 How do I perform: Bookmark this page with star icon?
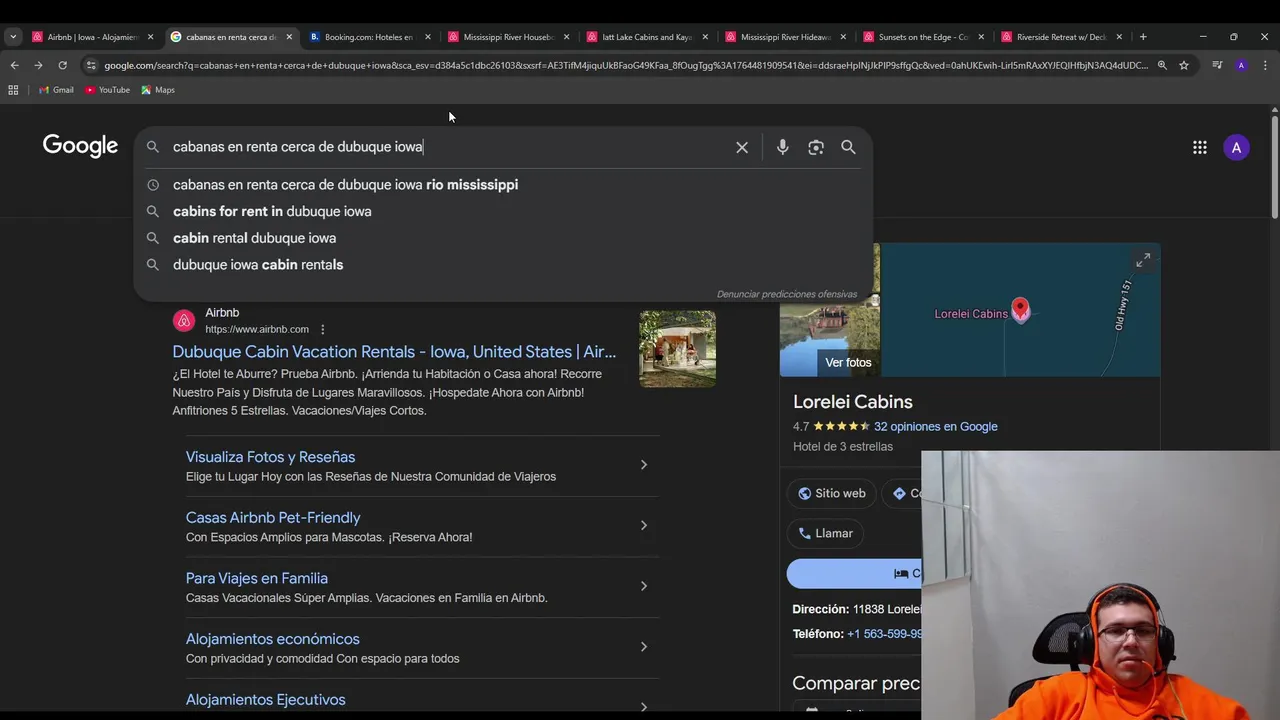1184,65
